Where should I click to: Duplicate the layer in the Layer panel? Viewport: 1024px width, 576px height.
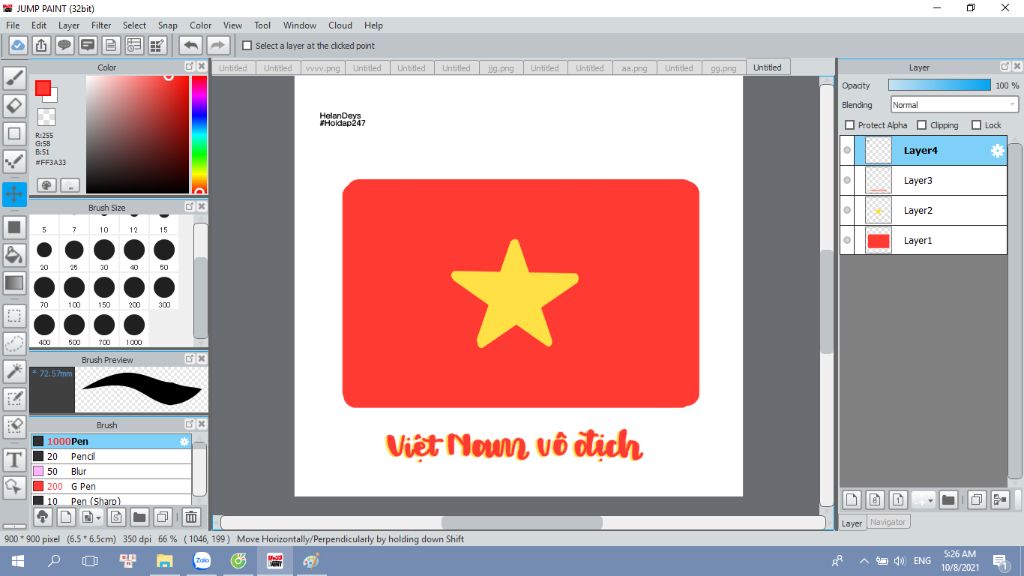point(976,500)
